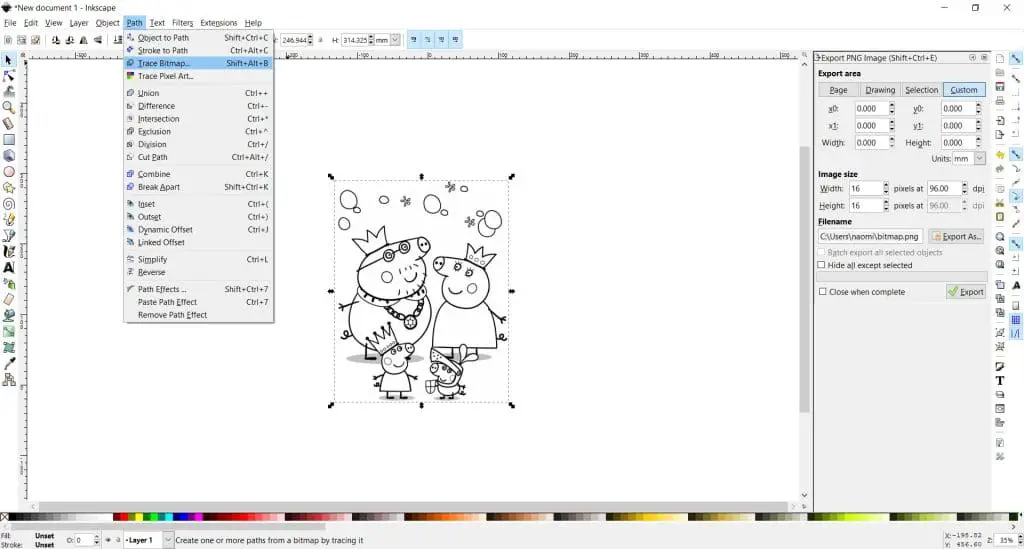Open the Filters menu
The image size is (1024, 549).
(182, 23)
